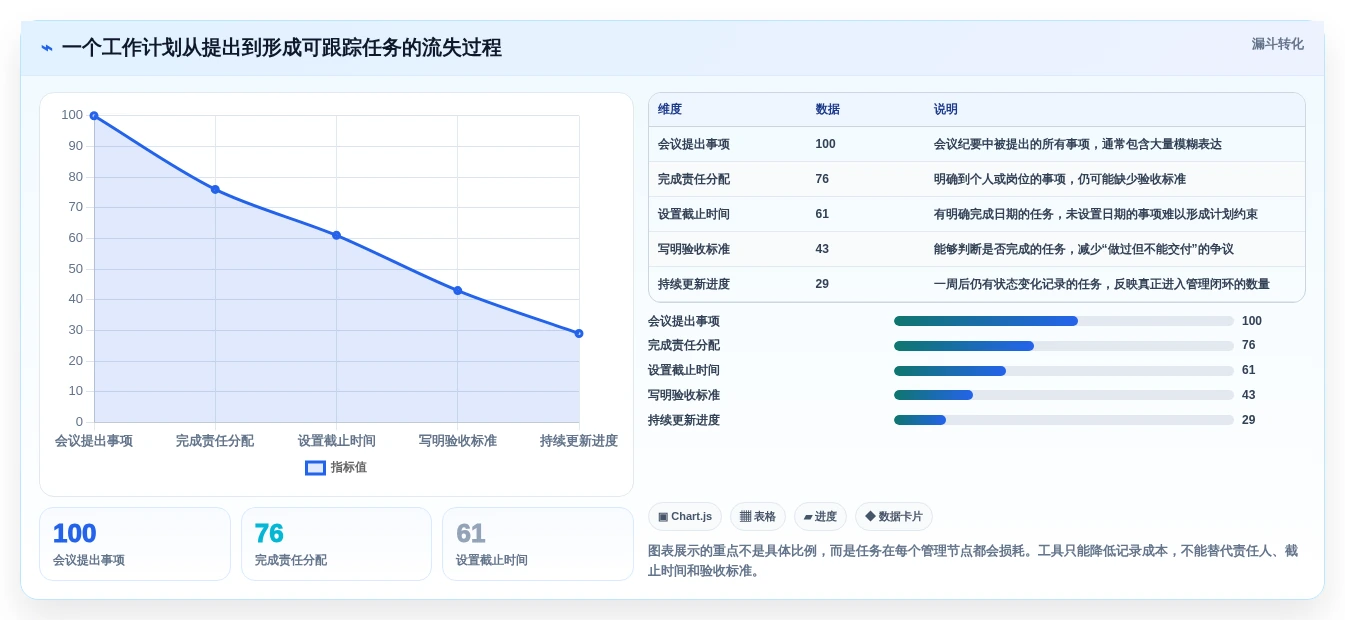1345x620 pixels.
Task: Click the table value 43
Action: (822, 249)
